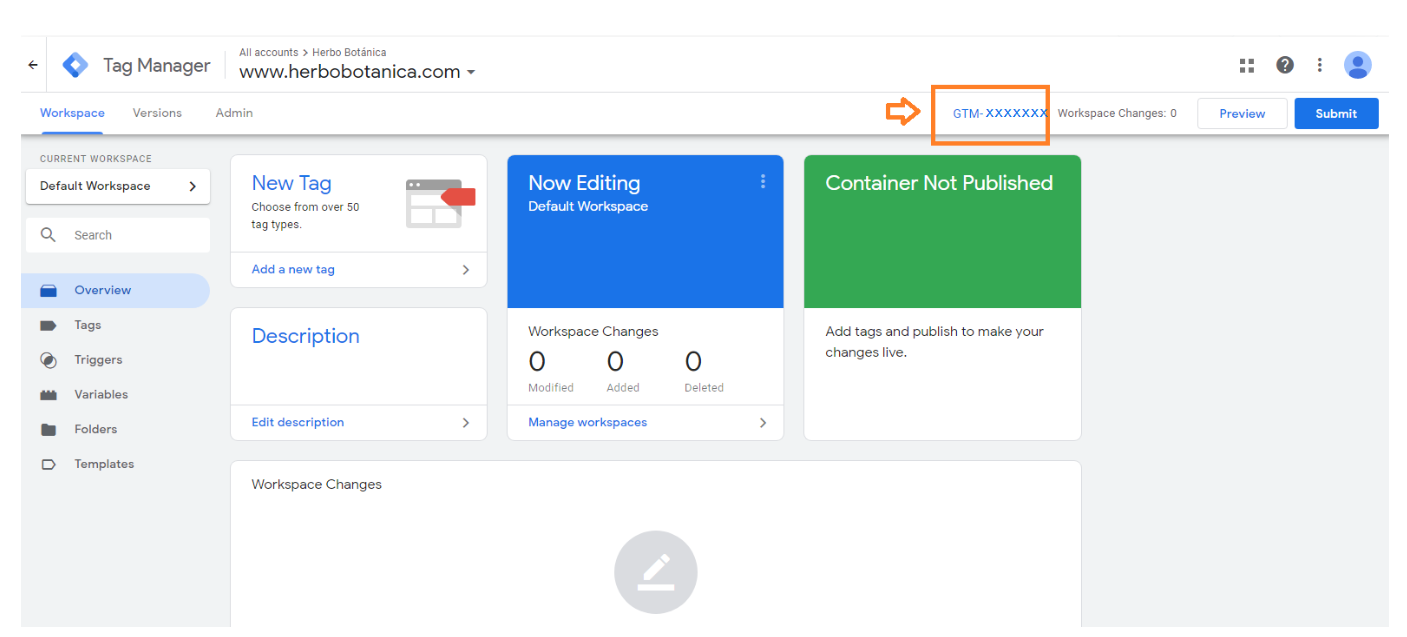Expand the Default Workspace selector

pos(118,186)
